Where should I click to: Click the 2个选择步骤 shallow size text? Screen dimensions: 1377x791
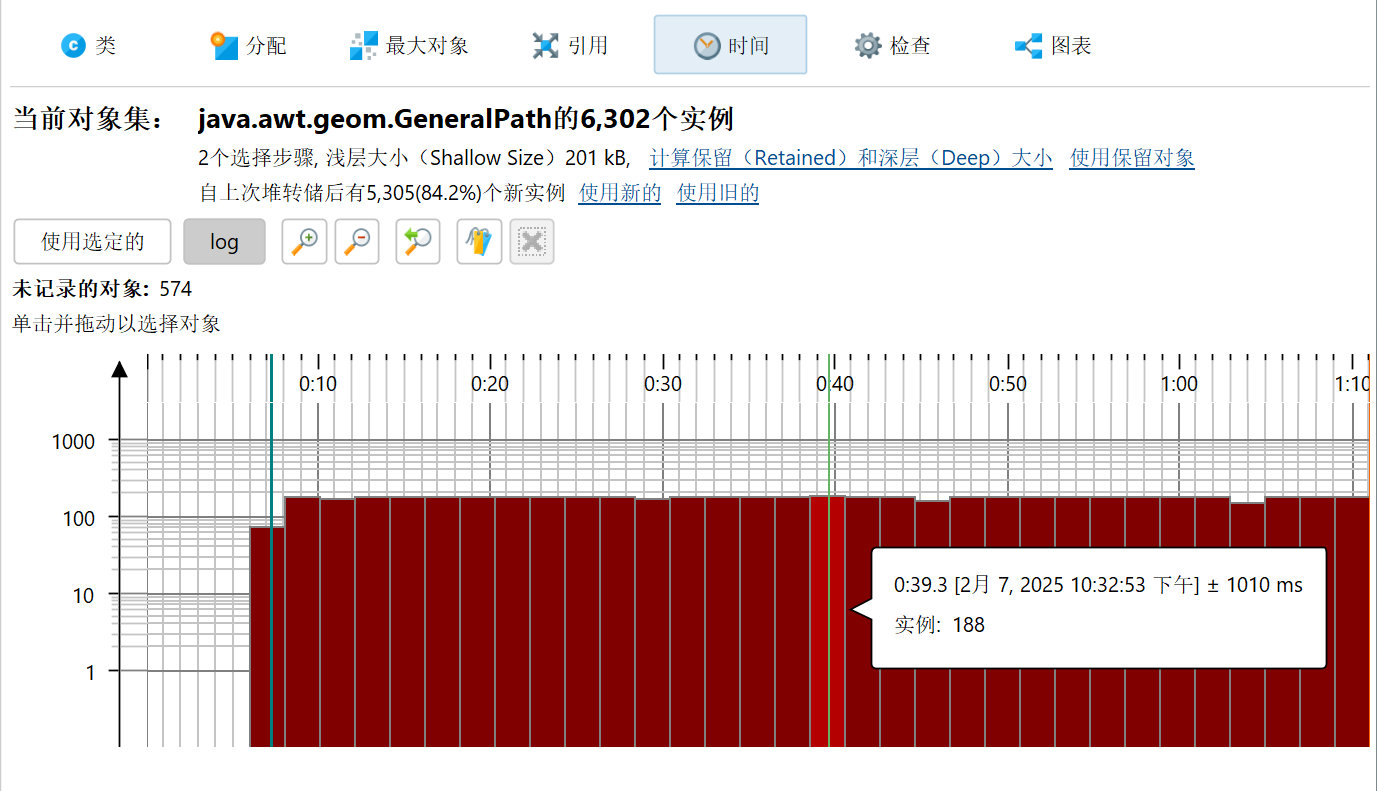414,158
